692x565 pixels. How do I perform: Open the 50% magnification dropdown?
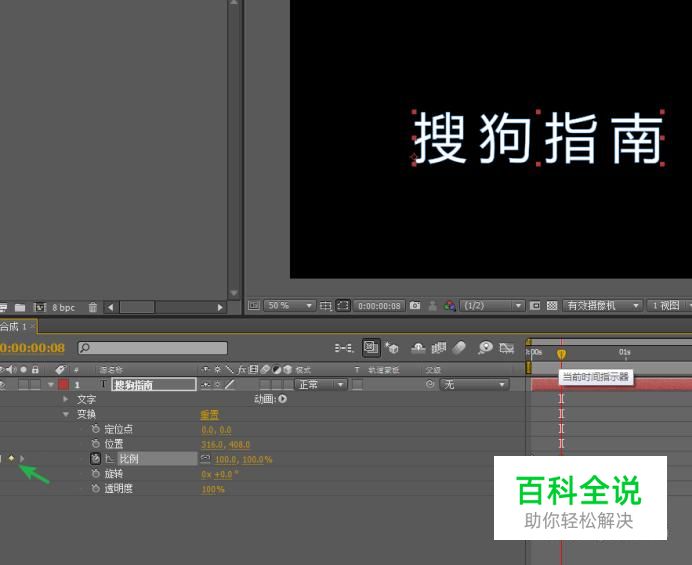pos(290,305)
